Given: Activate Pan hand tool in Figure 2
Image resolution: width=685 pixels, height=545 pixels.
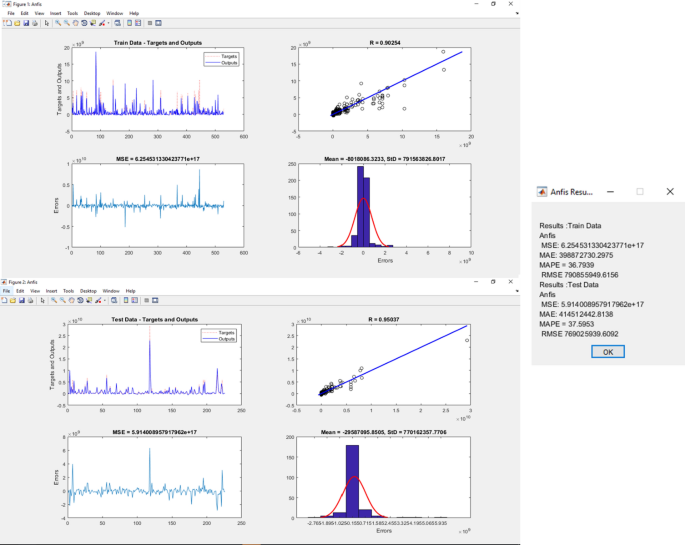Looking at the screenshot, I should coord(71,300).
